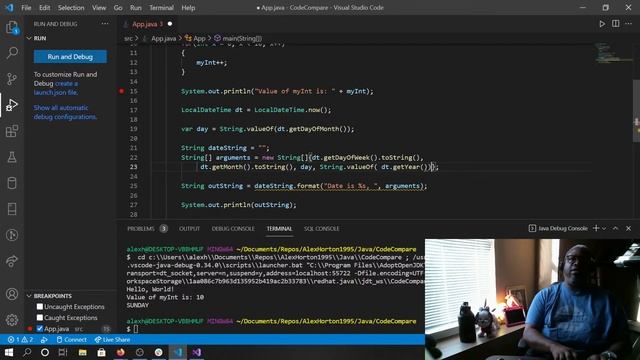The image size is (640, 360).
Task: Switch to the Problems panel tab
Action: 147,229
